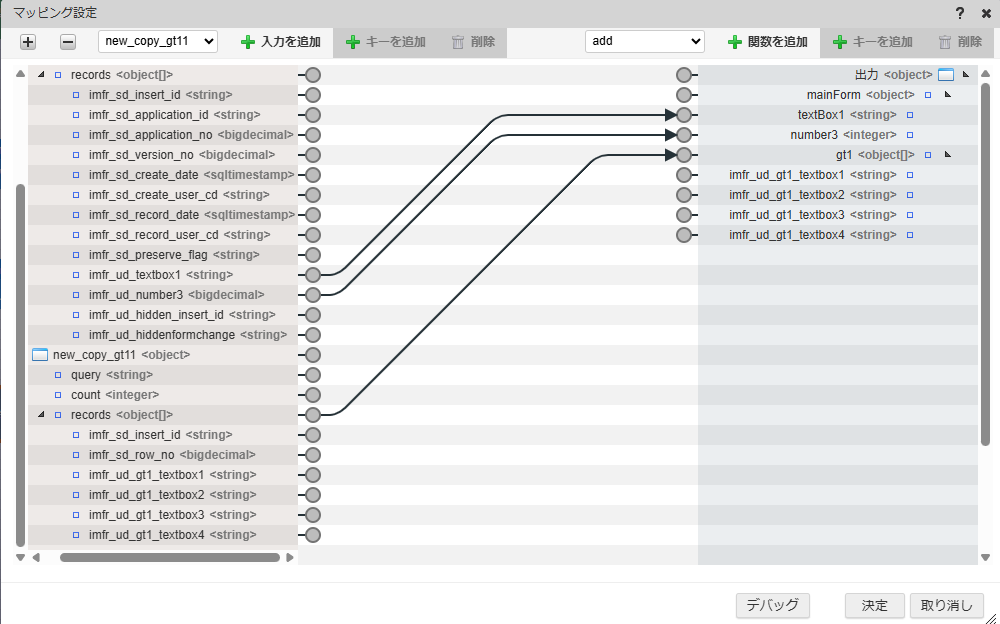Click the output port of imfr_ud_textbox1
Viewport: 1000px width, 624px height.
pyautogui.click(x=313, y=275)
